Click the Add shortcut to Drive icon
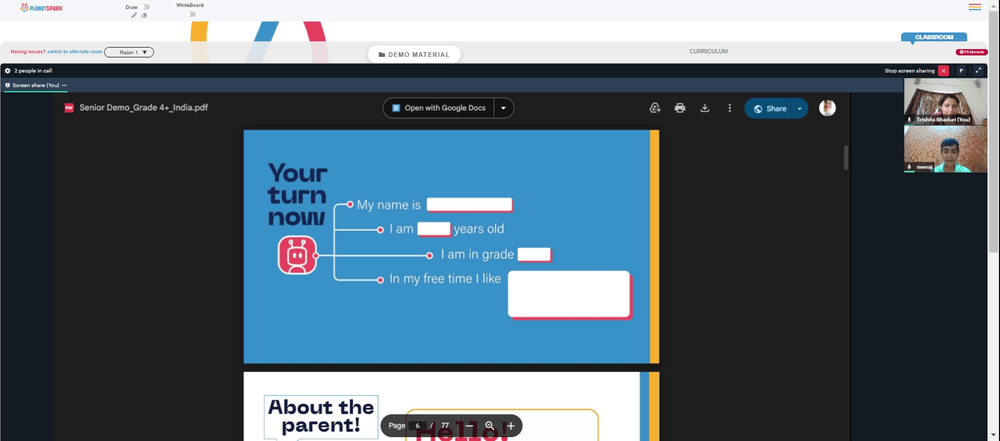Screen dimensions: 1000x441 click(x=655, y=108)
